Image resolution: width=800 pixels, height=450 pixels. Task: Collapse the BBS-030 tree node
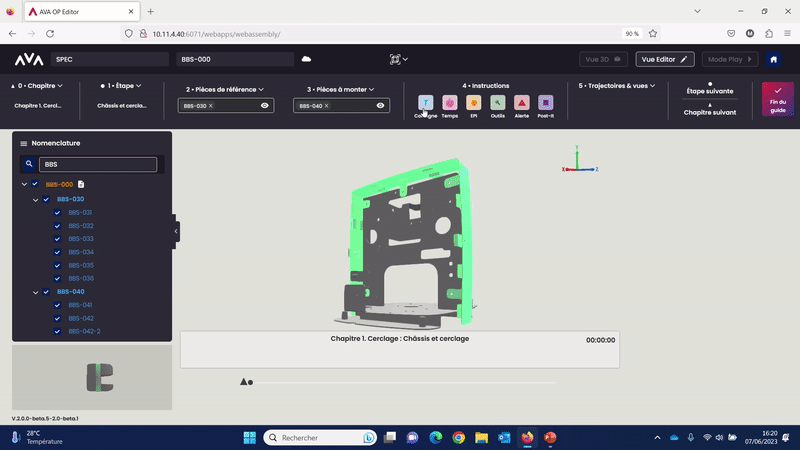tap(35, 199)
